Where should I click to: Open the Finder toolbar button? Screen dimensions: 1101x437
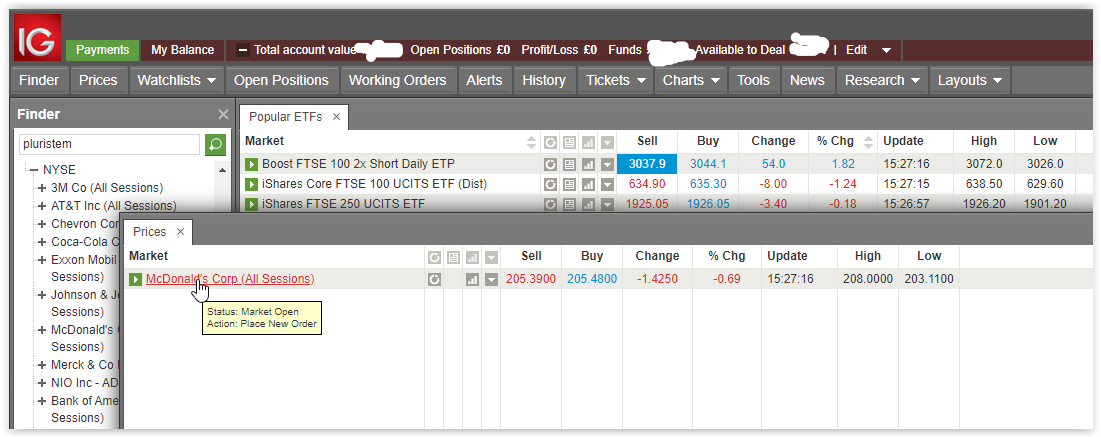[x=39, y=80]
